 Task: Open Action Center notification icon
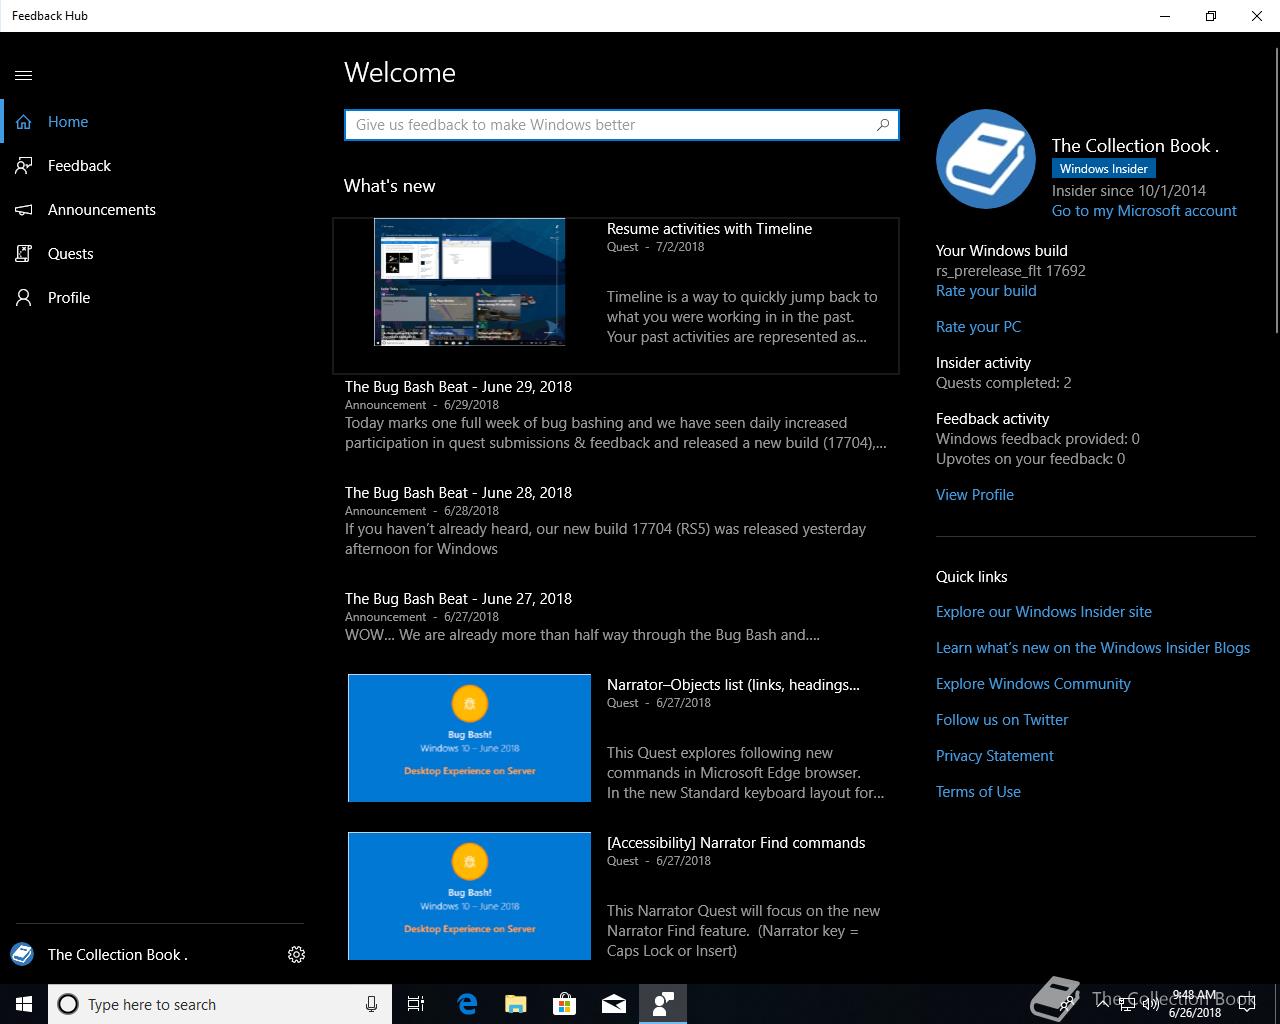tap(1247, 1004)
